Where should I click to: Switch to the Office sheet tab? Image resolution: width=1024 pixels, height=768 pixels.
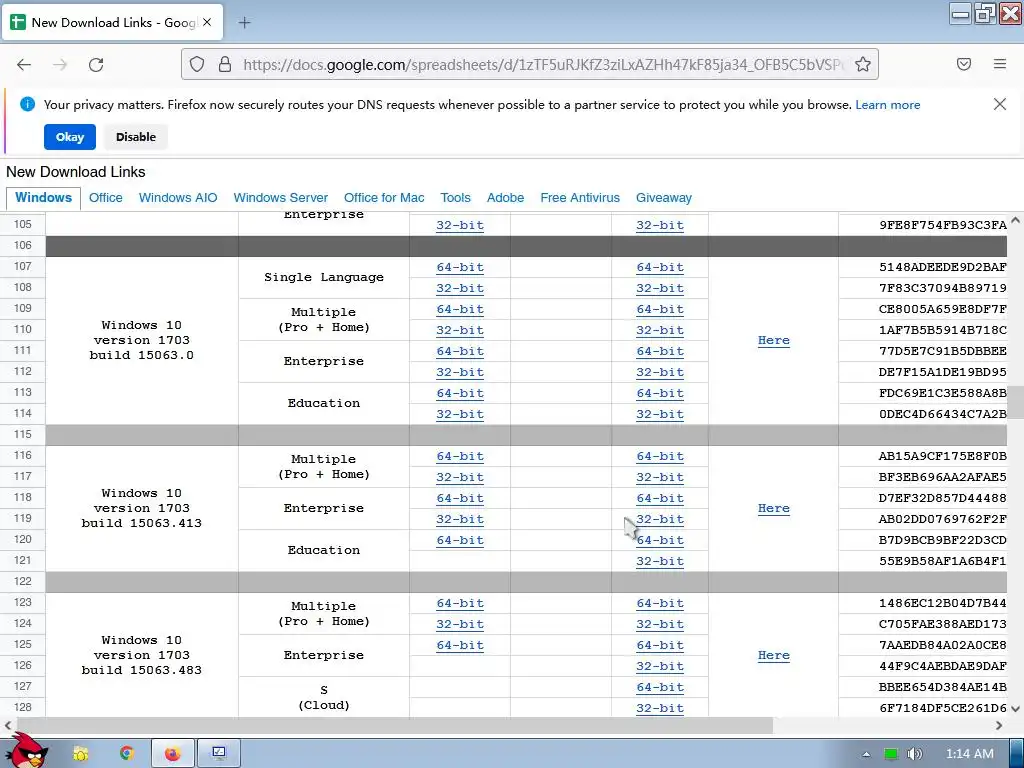click(x=106, y=198)
